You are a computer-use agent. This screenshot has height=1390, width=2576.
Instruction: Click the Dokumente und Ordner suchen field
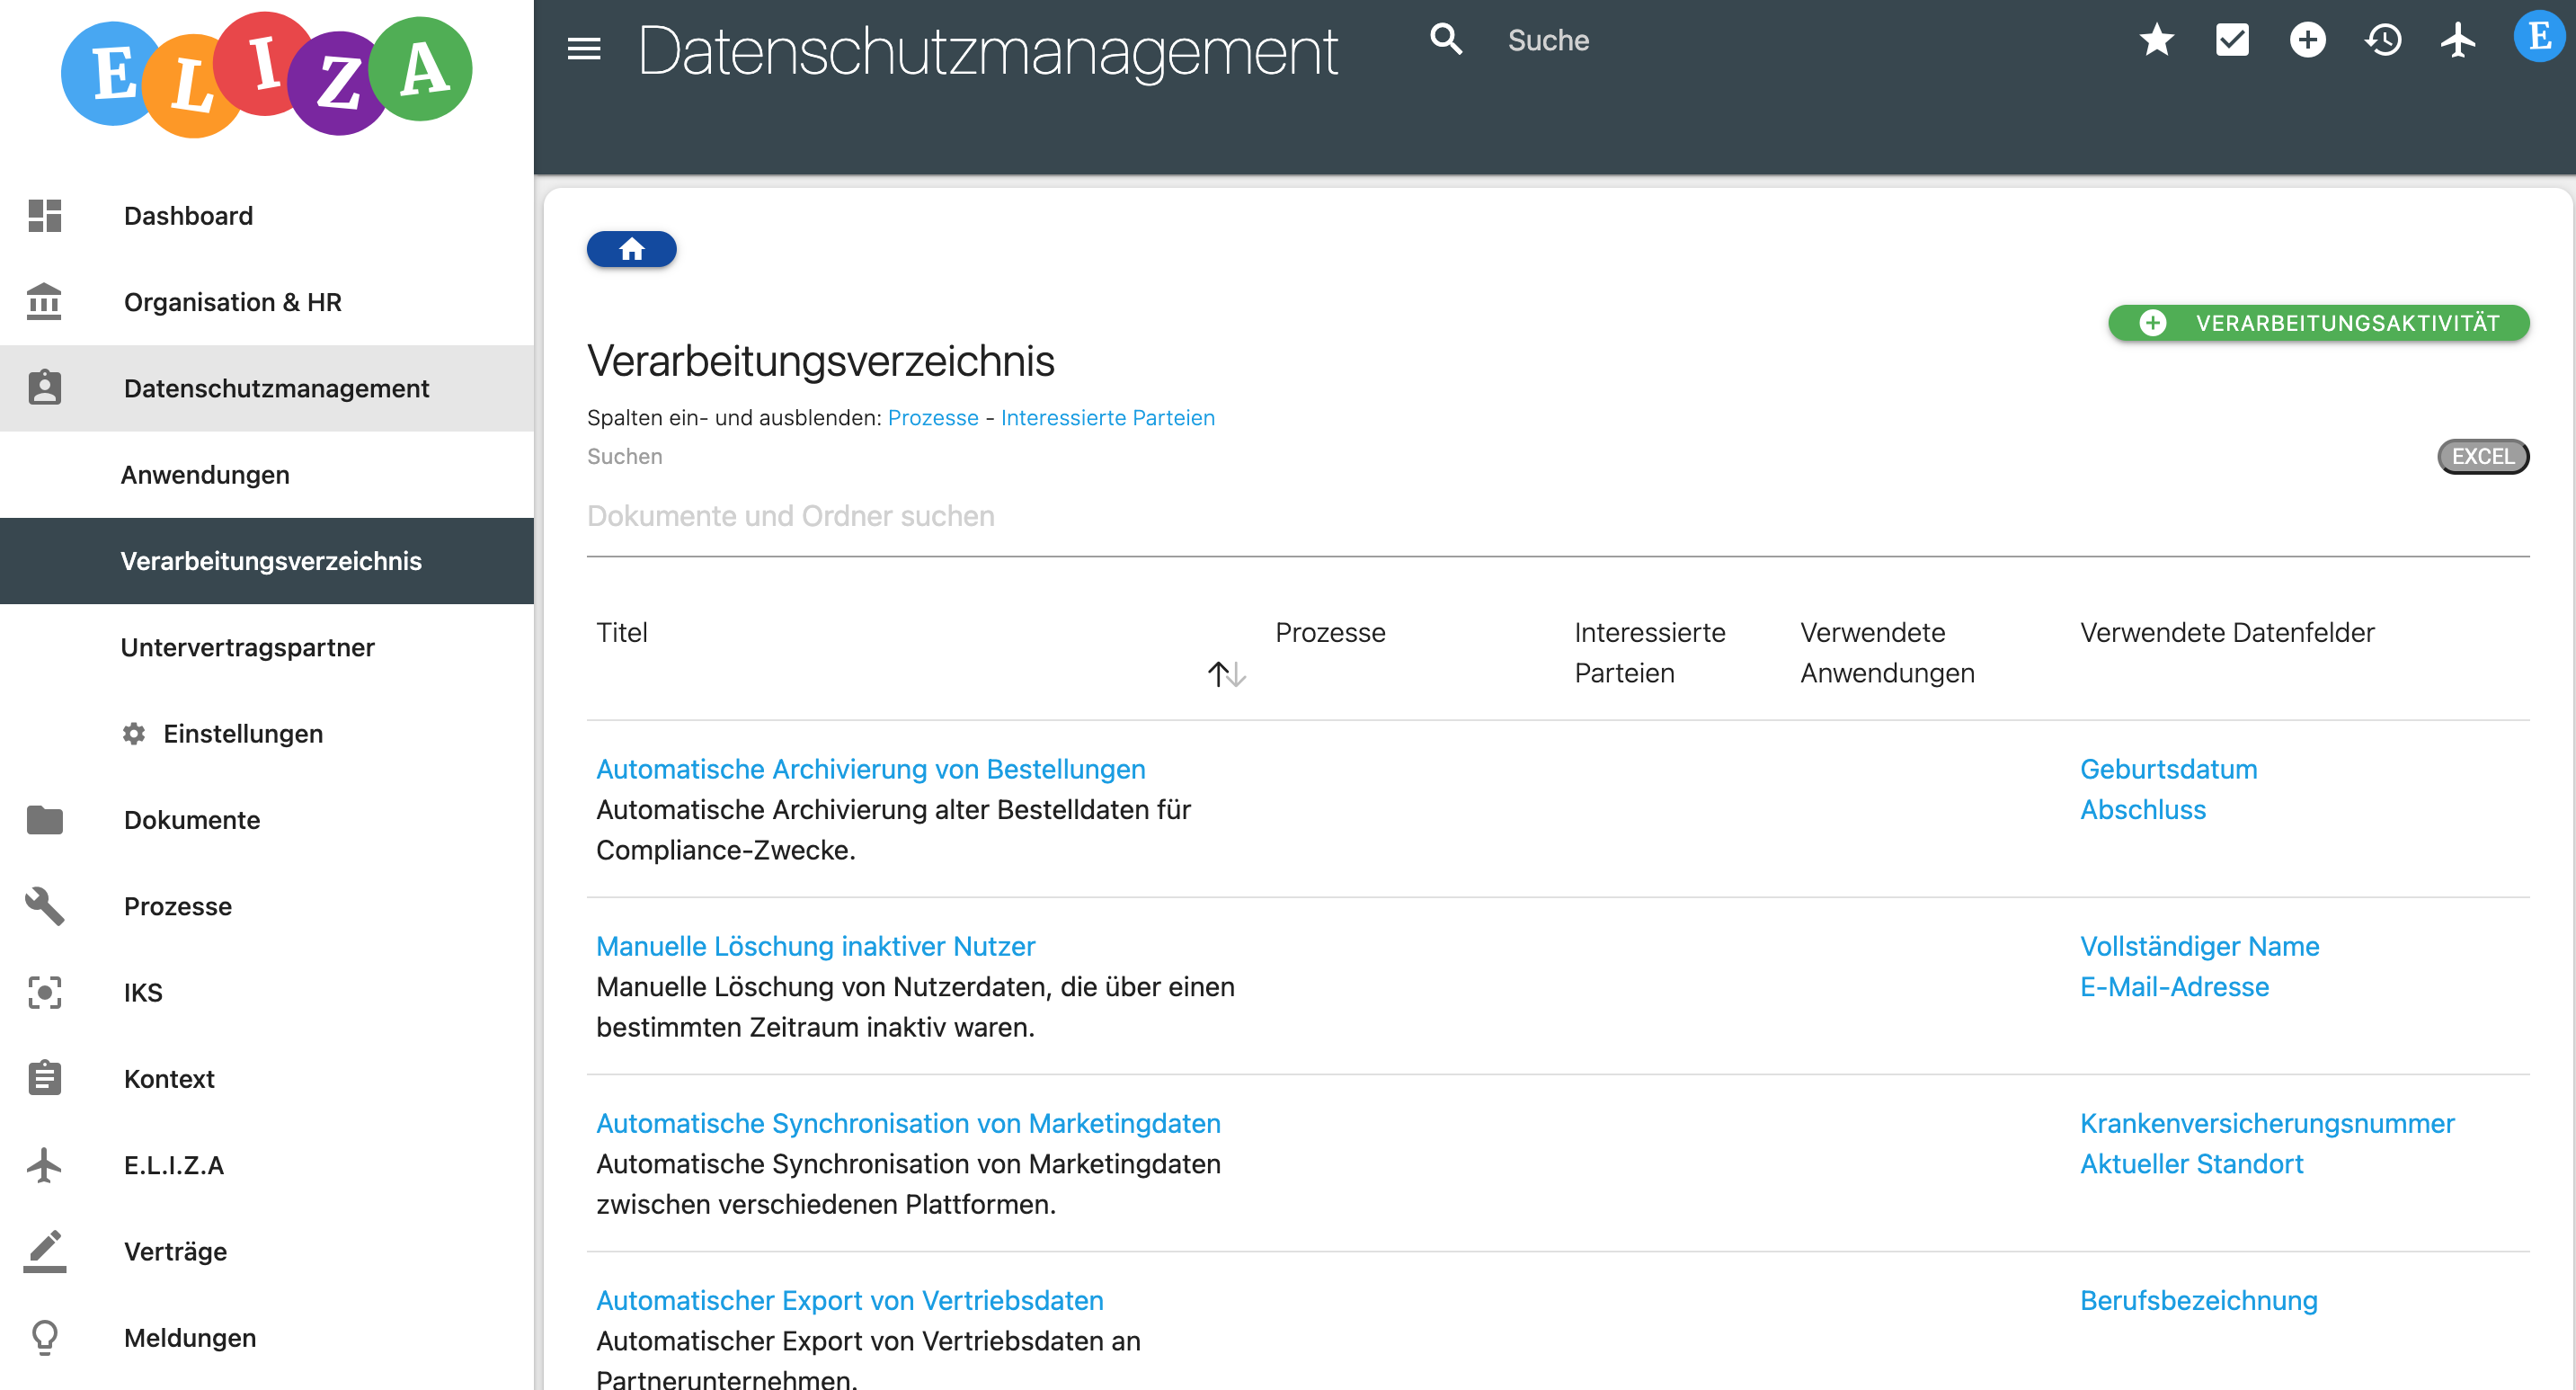click(x=790, y=516)
